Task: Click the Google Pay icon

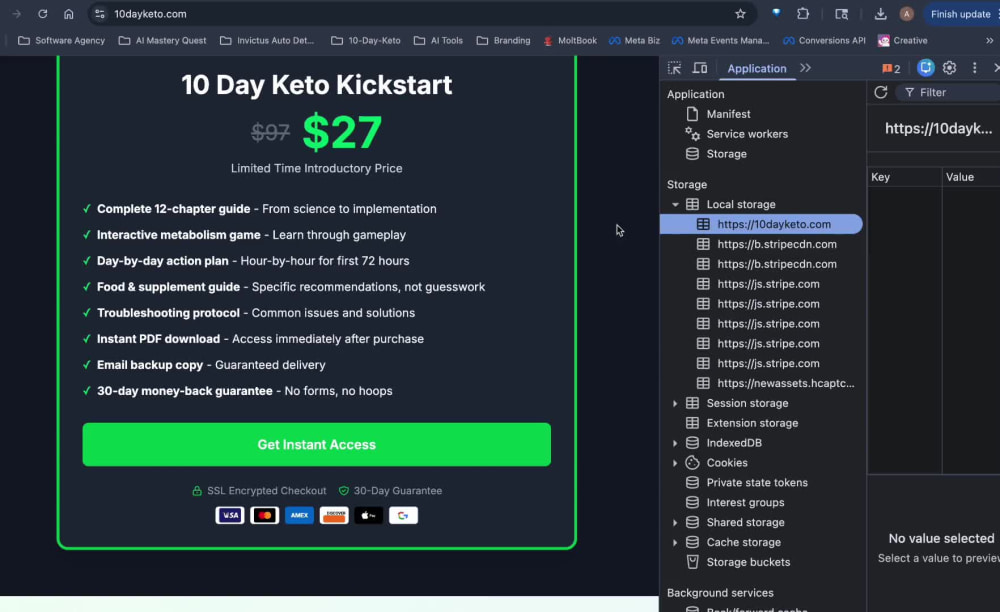Action: (403, 515)
